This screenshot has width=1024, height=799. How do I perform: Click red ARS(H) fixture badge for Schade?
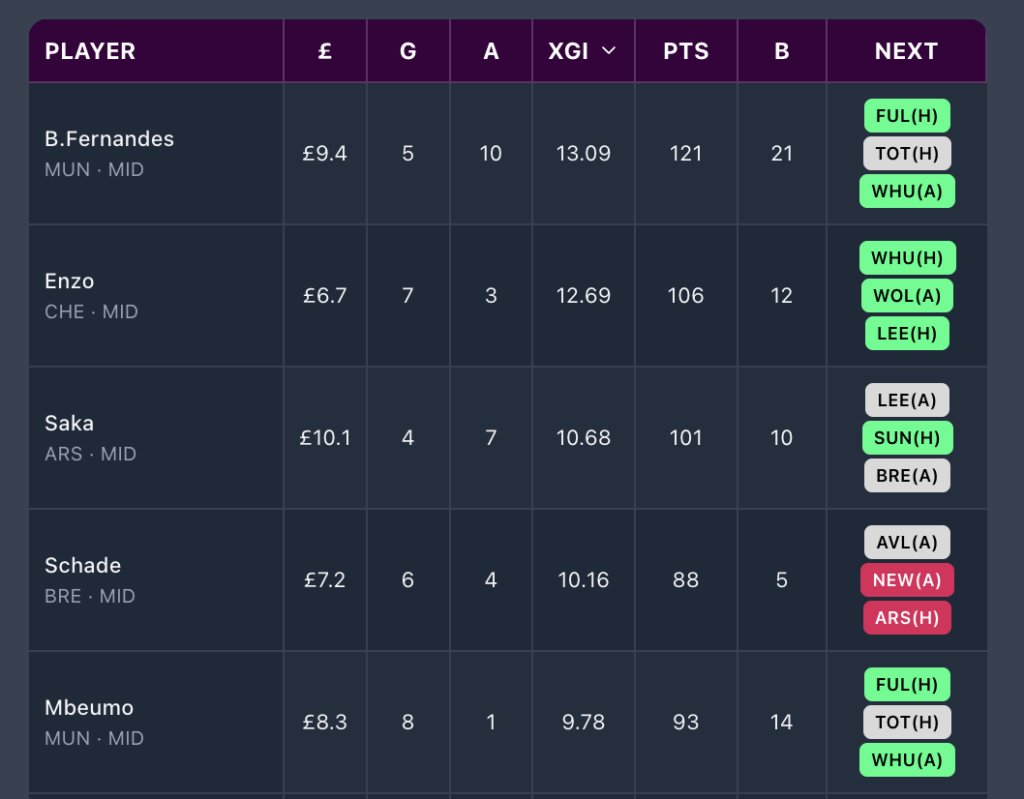tap(907, 617)
